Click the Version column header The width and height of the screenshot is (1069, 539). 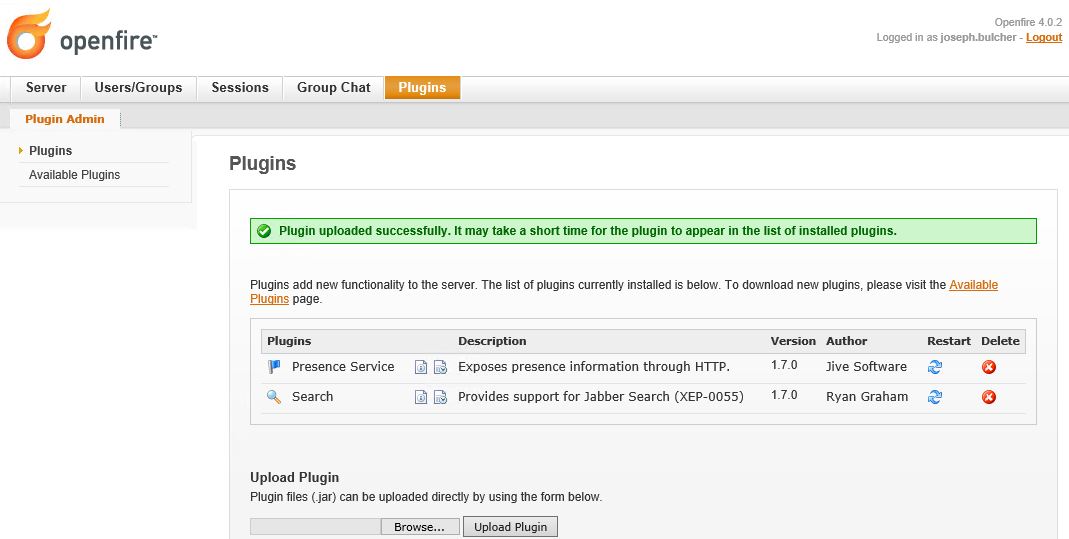tap(793, 341)
